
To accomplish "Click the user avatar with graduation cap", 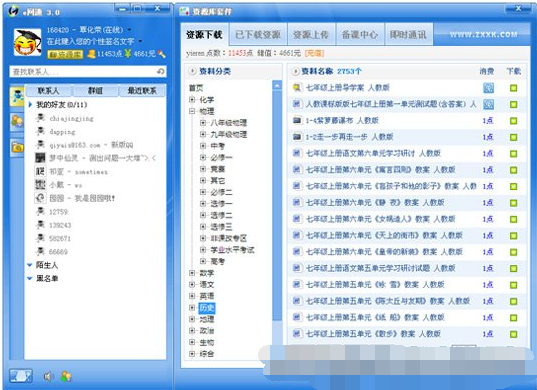I will [x=27, y=42].
